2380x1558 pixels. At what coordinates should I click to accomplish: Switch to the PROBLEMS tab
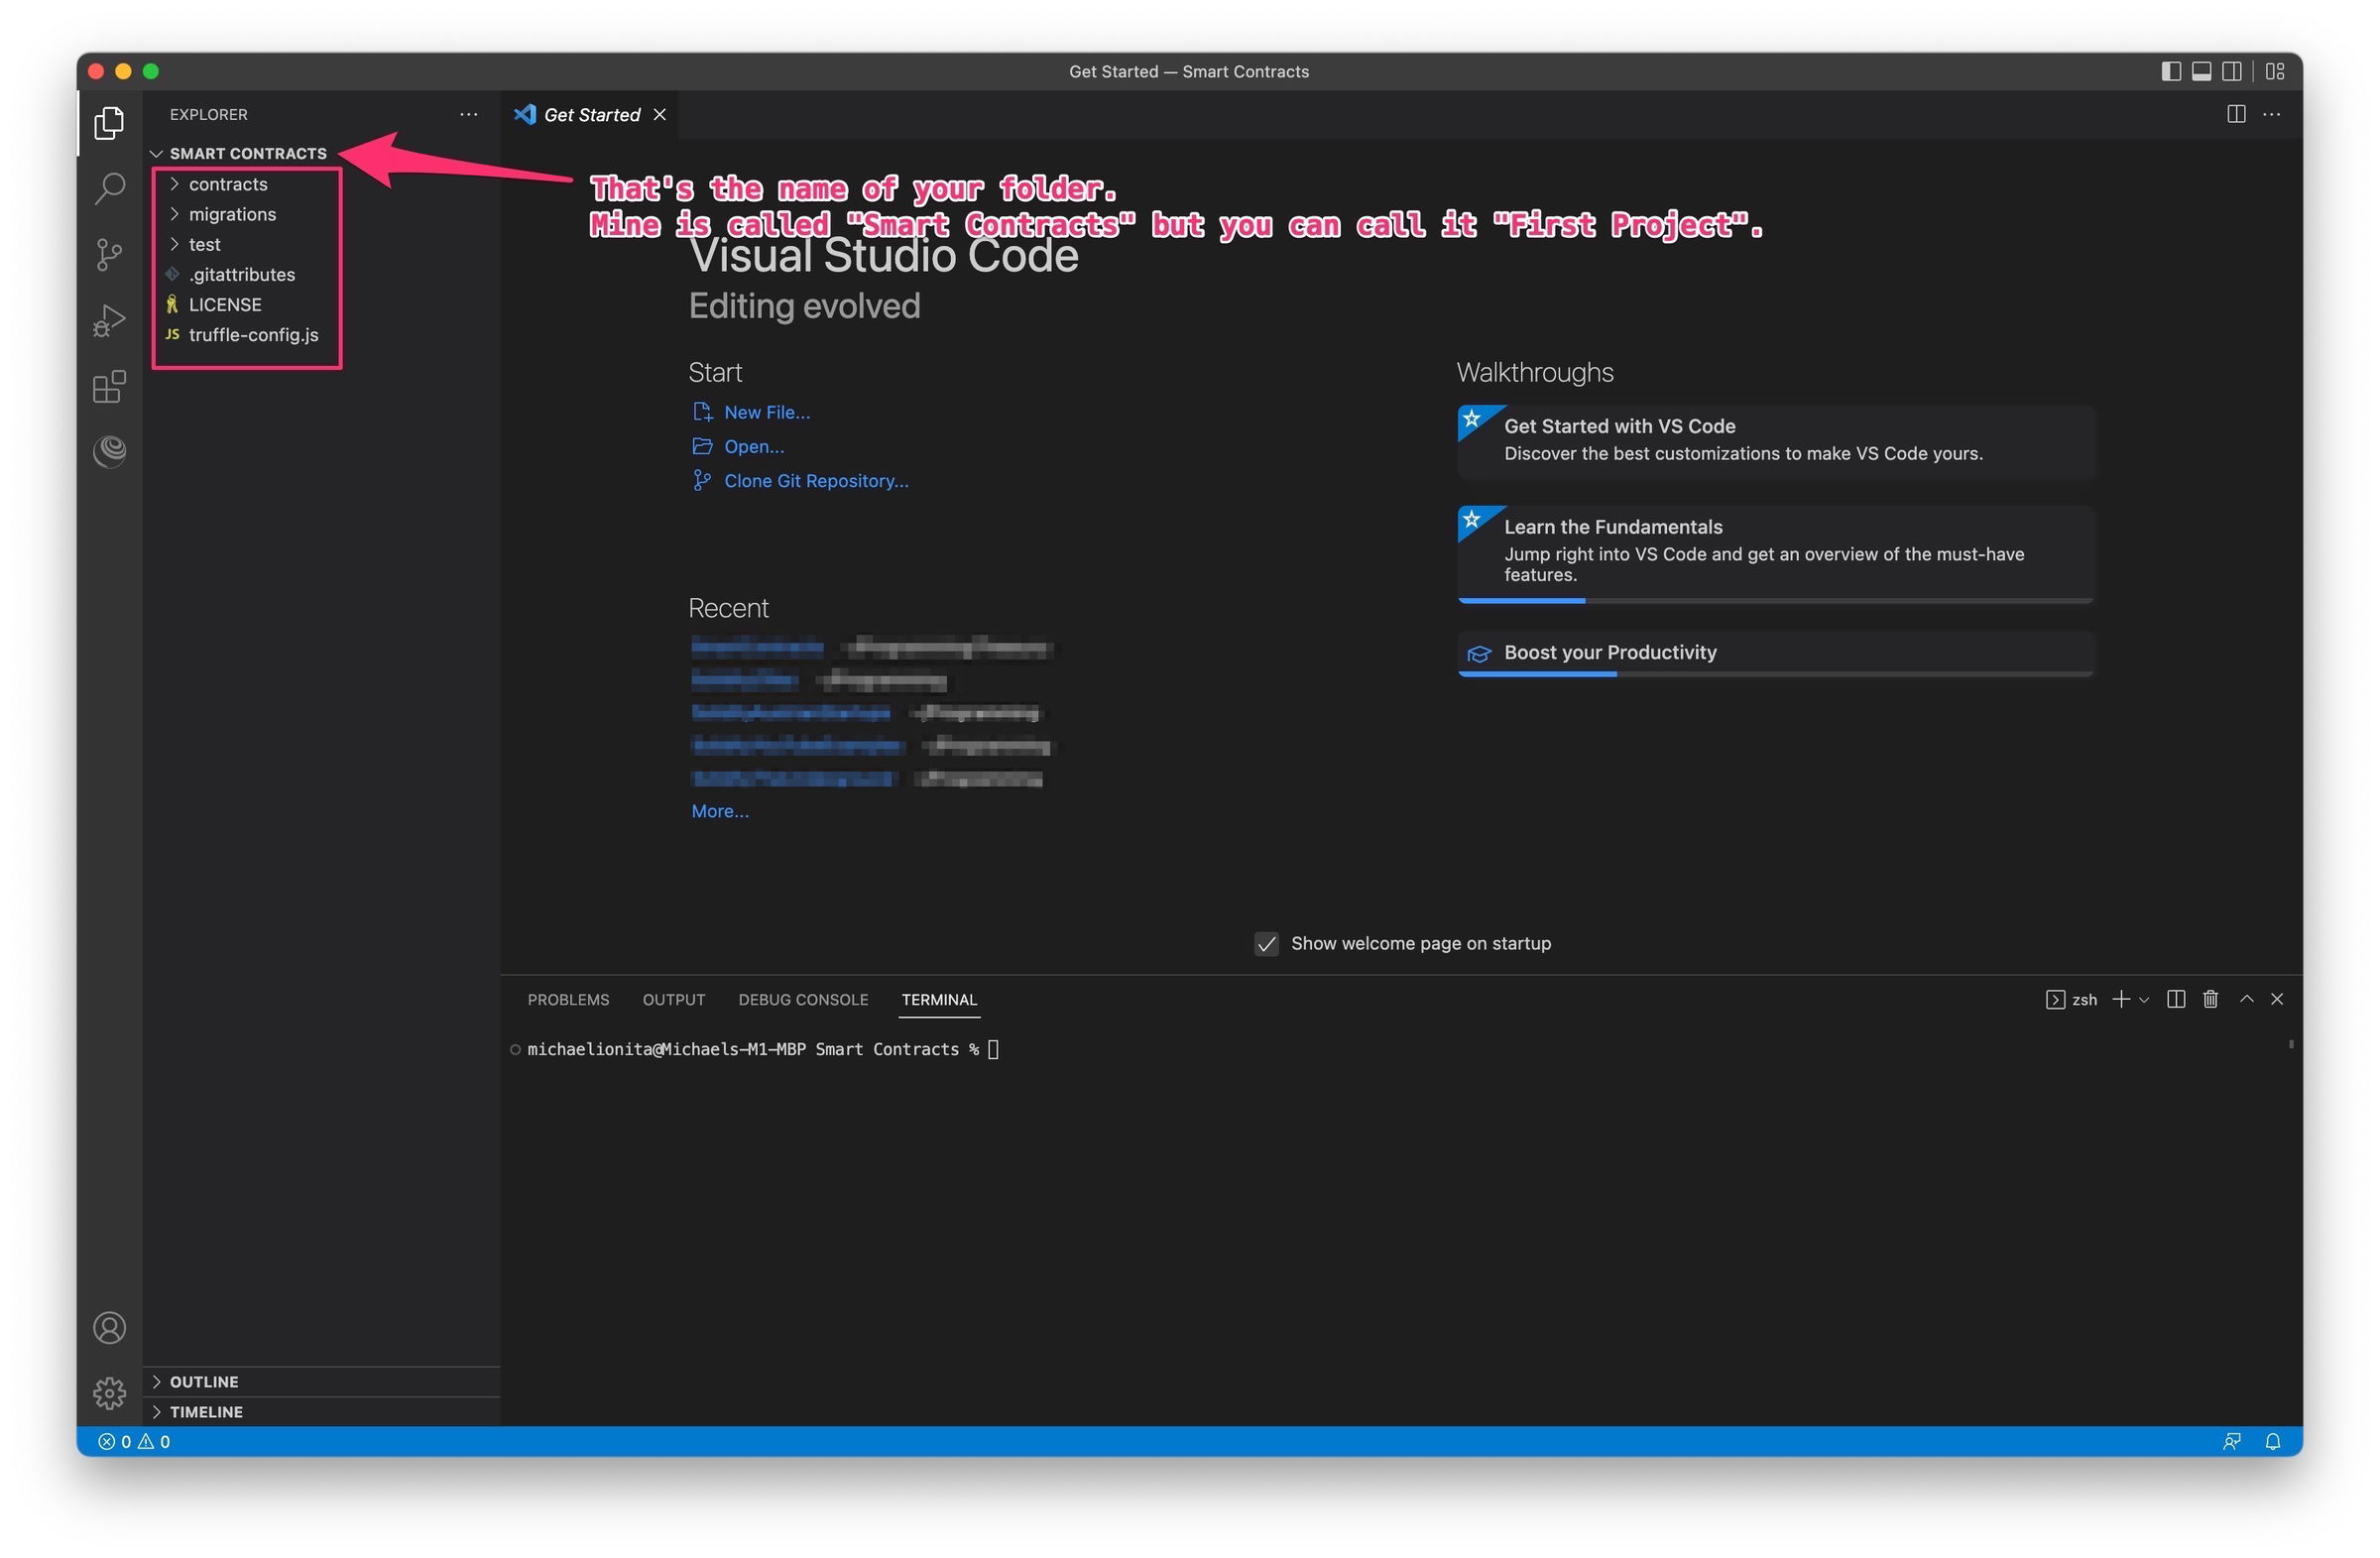tap(568, 1000)
